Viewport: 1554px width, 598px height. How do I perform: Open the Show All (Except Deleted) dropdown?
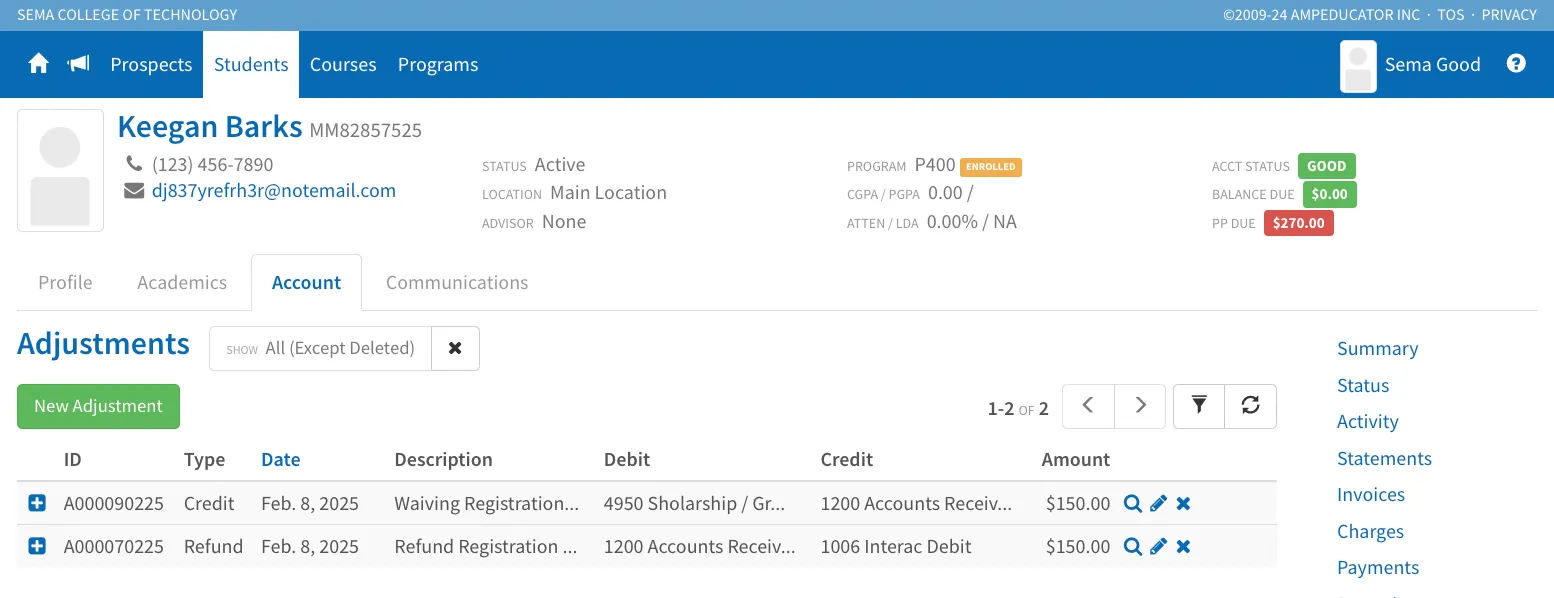click(x=320, y=348)
